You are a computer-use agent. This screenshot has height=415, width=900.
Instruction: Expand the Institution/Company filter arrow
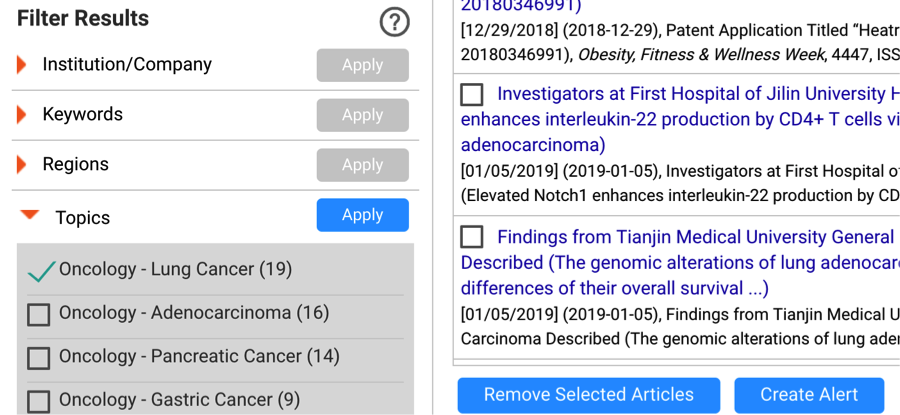[21, 65]
